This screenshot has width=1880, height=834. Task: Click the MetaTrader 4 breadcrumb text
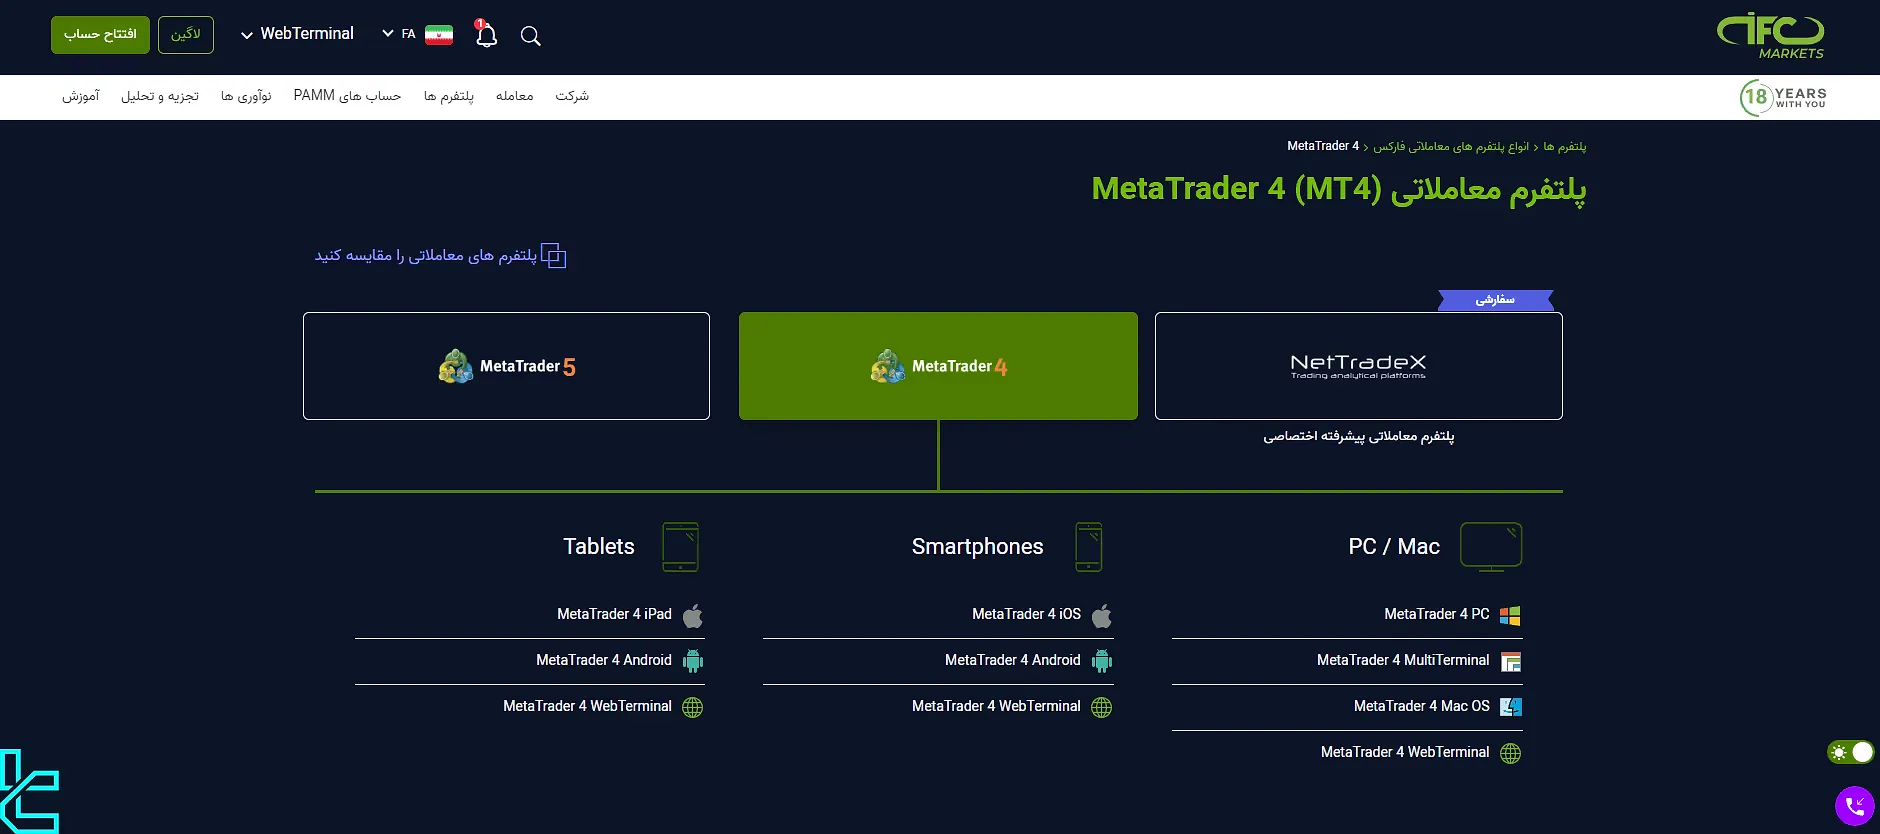[1323, 146]
